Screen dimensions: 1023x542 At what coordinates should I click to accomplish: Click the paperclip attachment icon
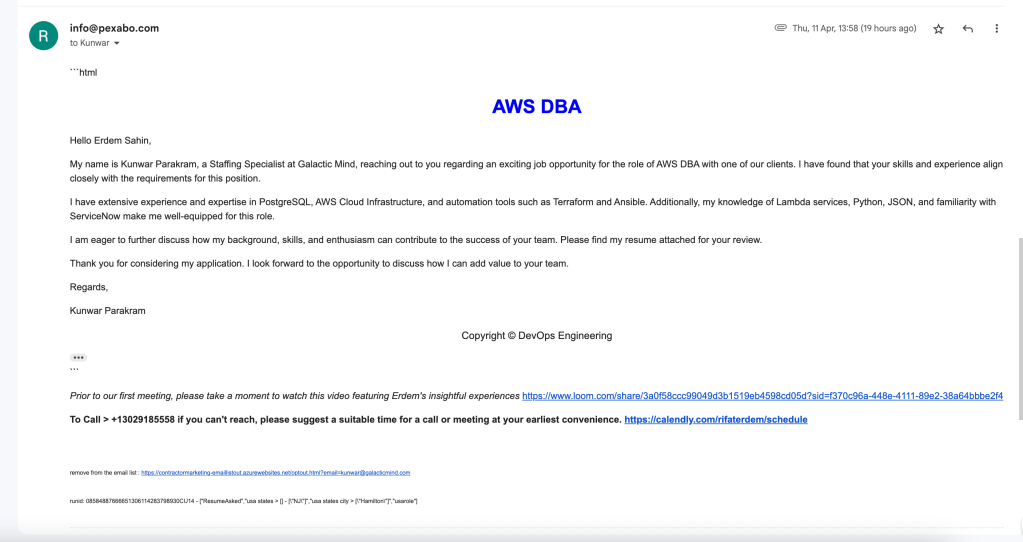[780, 28]
